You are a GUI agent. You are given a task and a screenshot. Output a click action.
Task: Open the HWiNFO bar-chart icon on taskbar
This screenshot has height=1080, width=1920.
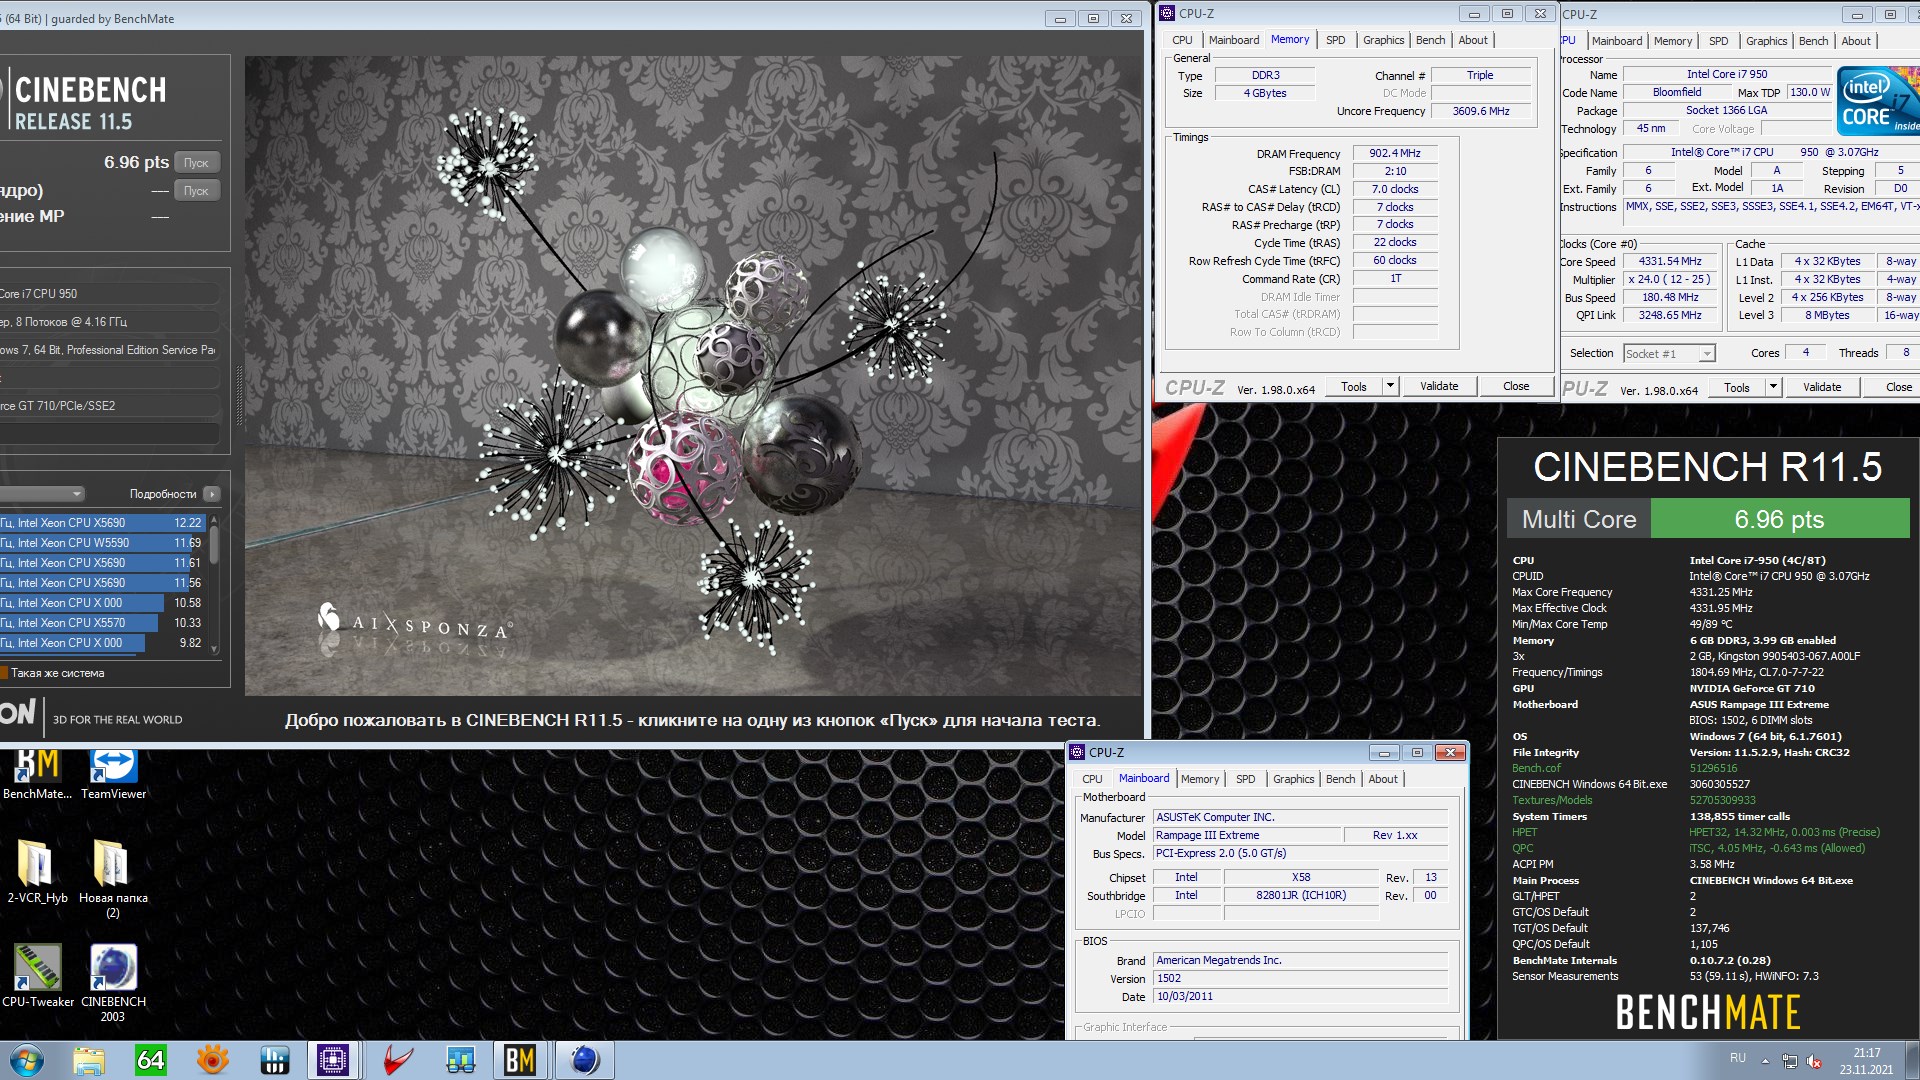coord(274,1060)
